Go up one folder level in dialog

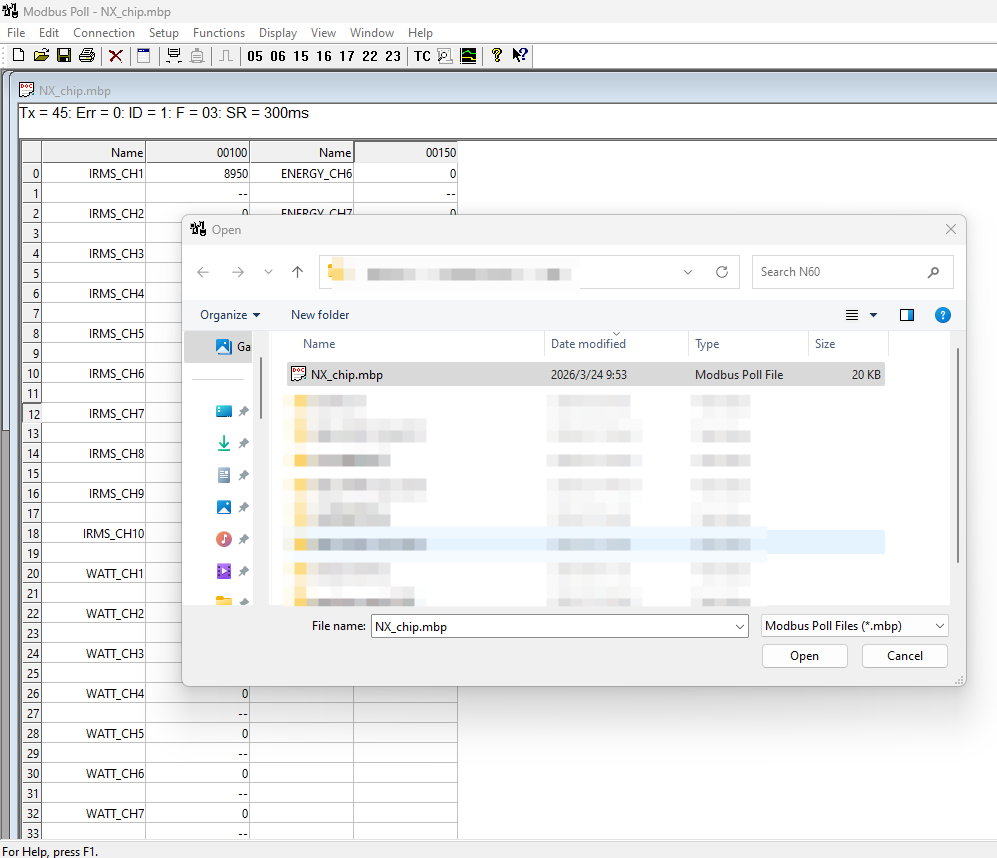297,272
